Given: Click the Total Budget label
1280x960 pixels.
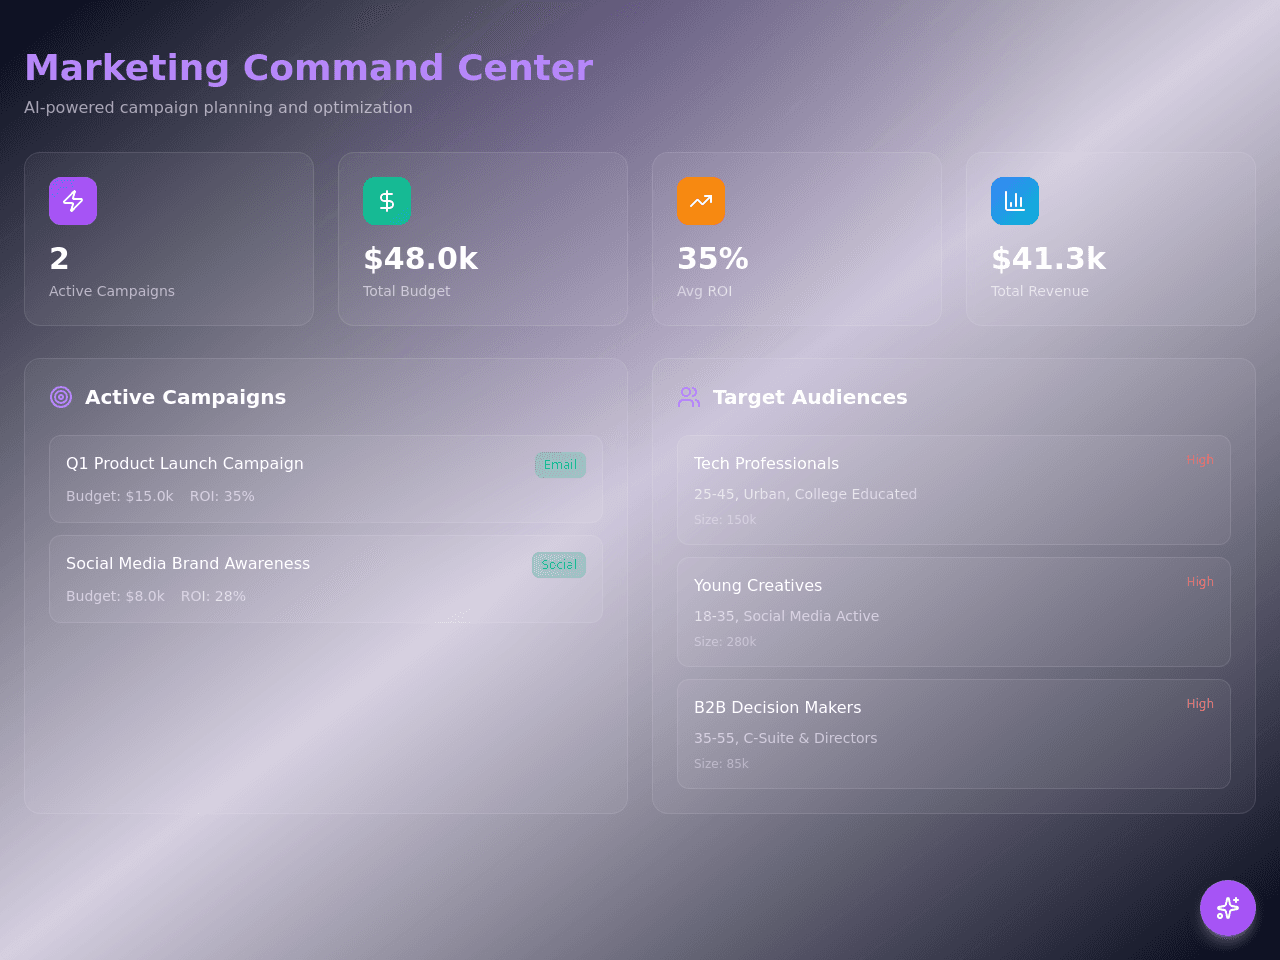Looking at the screenshot, I should [x=406, y=291].
